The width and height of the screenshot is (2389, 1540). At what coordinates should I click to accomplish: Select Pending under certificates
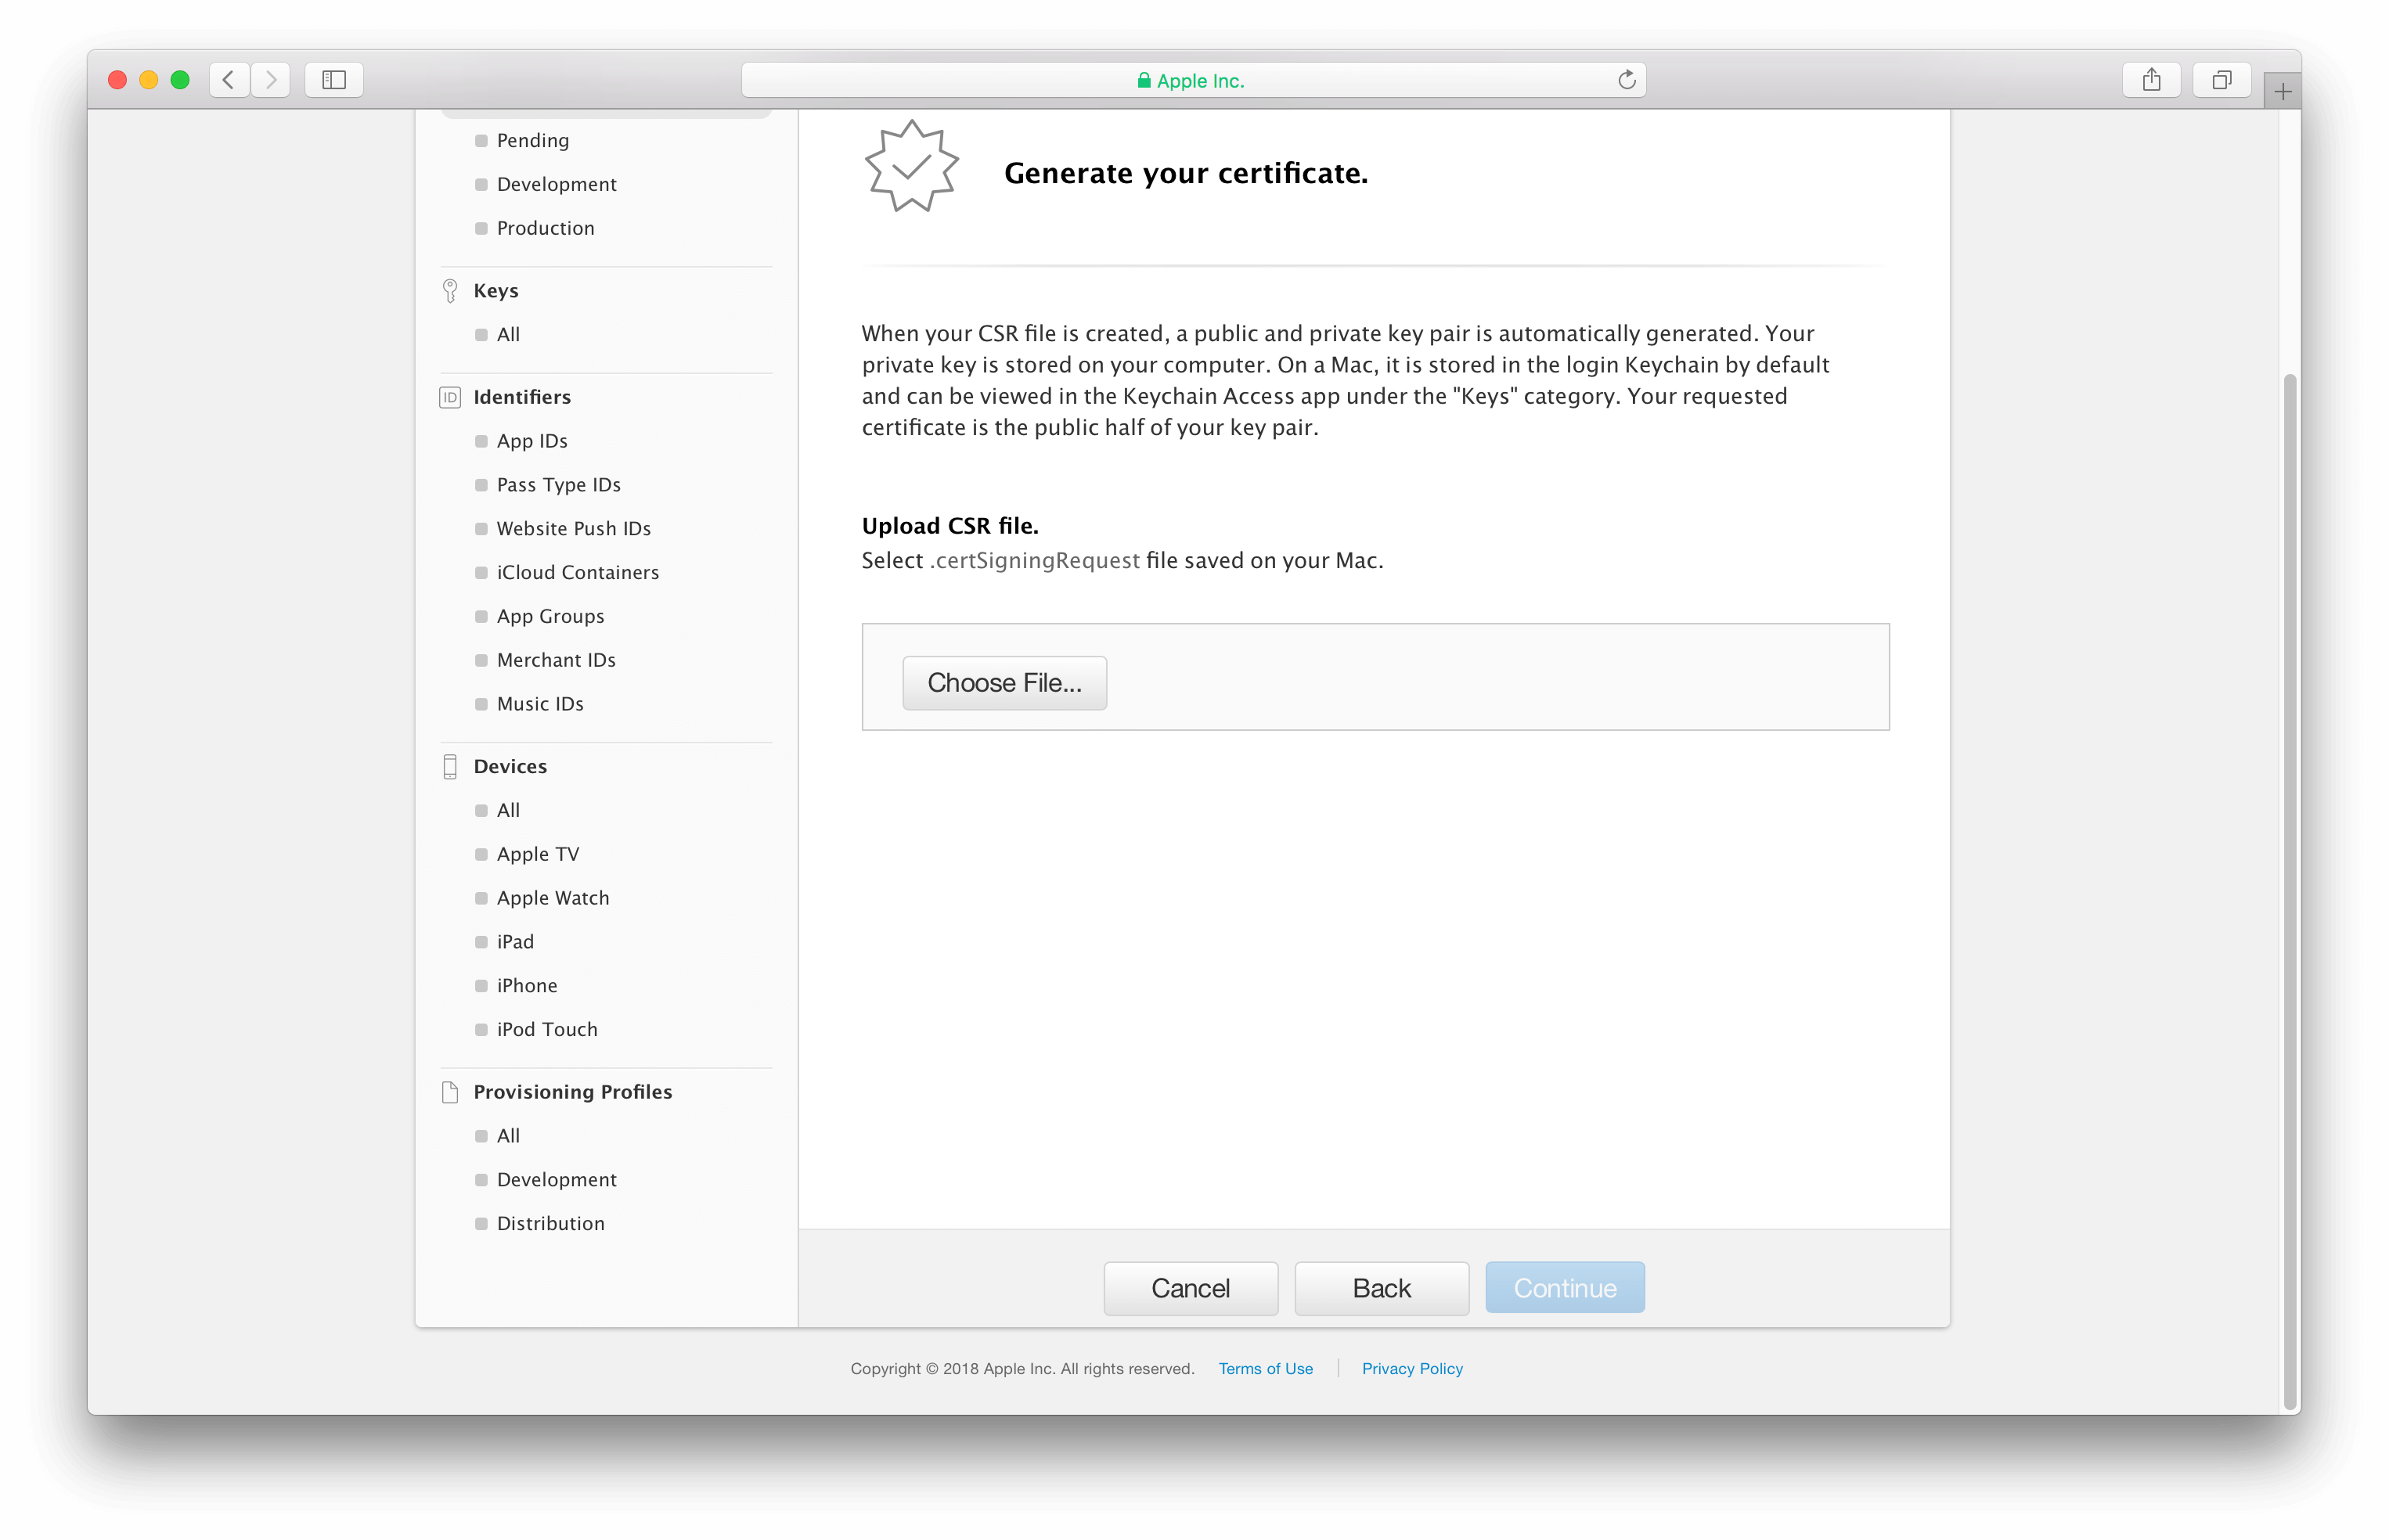click(x=533, y=141)
